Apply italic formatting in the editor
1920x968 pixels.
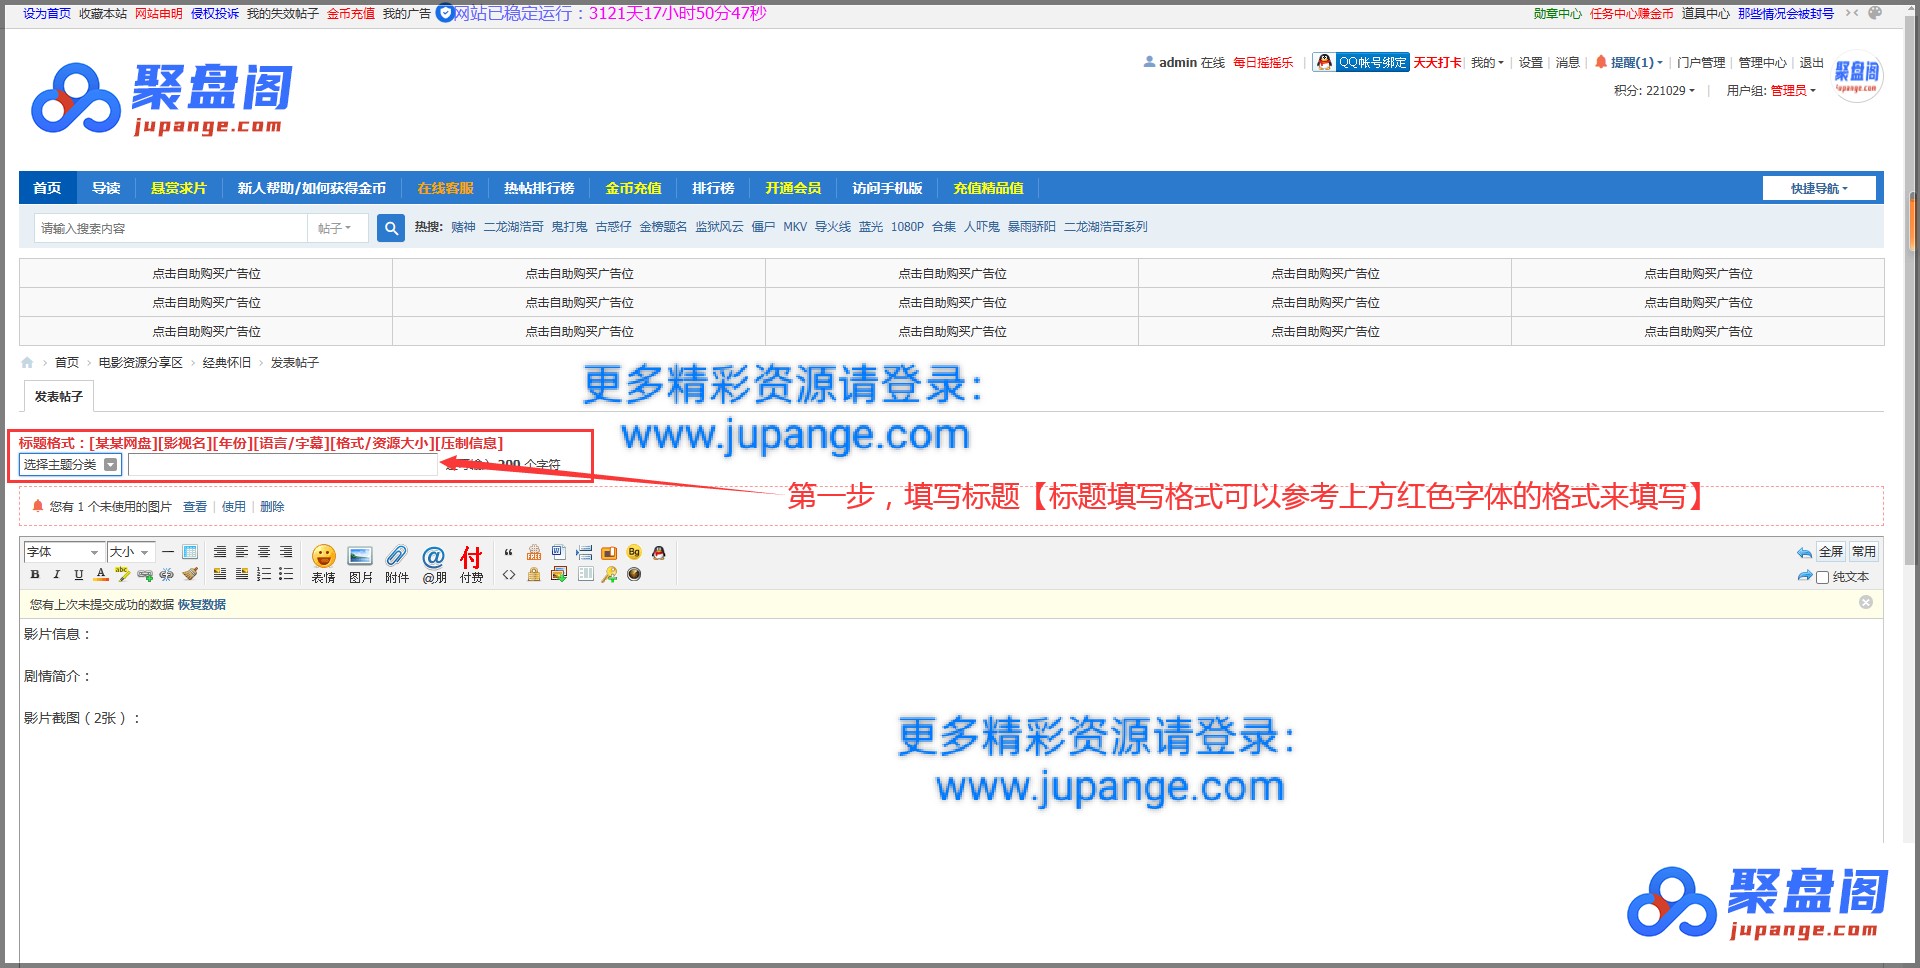(x=56, y=574)
